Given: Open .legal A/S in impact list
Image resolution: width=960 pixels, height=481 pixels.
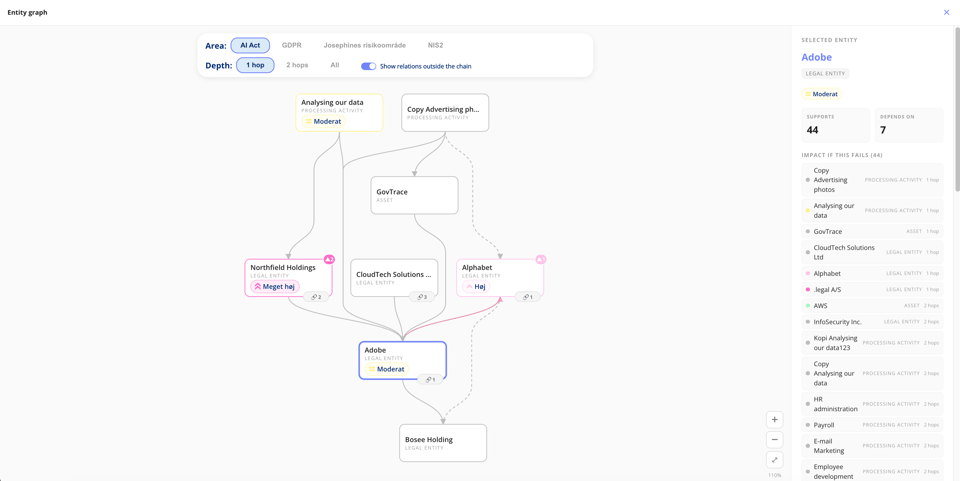Looking at the screenshot, I should coord(872,289).
